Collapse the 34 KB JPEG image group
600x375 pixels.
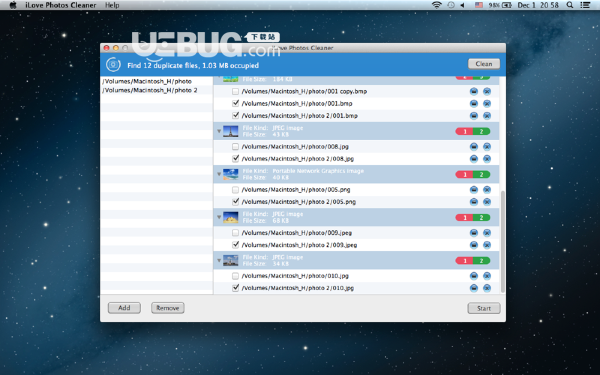[x=219, y=261]
